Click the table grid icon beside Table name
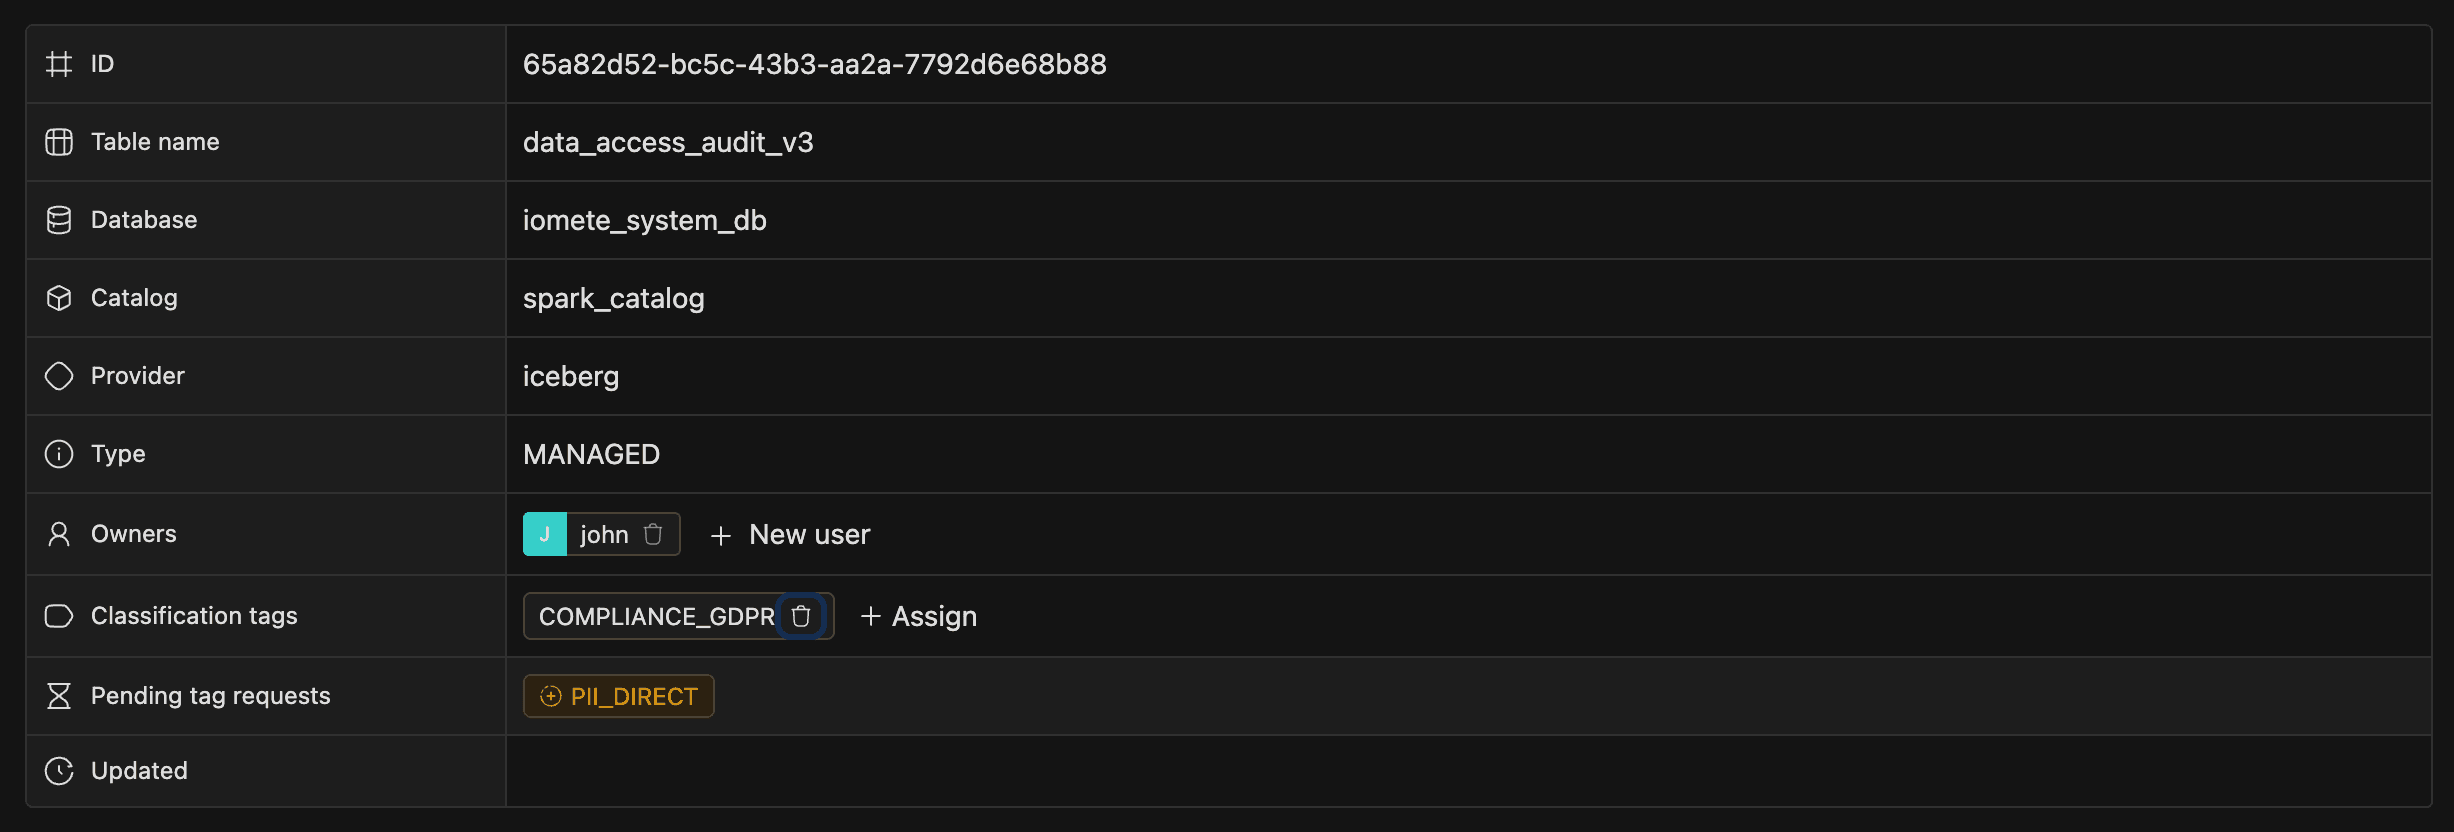The width and height of the screenshot is (2454, 832). pos(59,142)
